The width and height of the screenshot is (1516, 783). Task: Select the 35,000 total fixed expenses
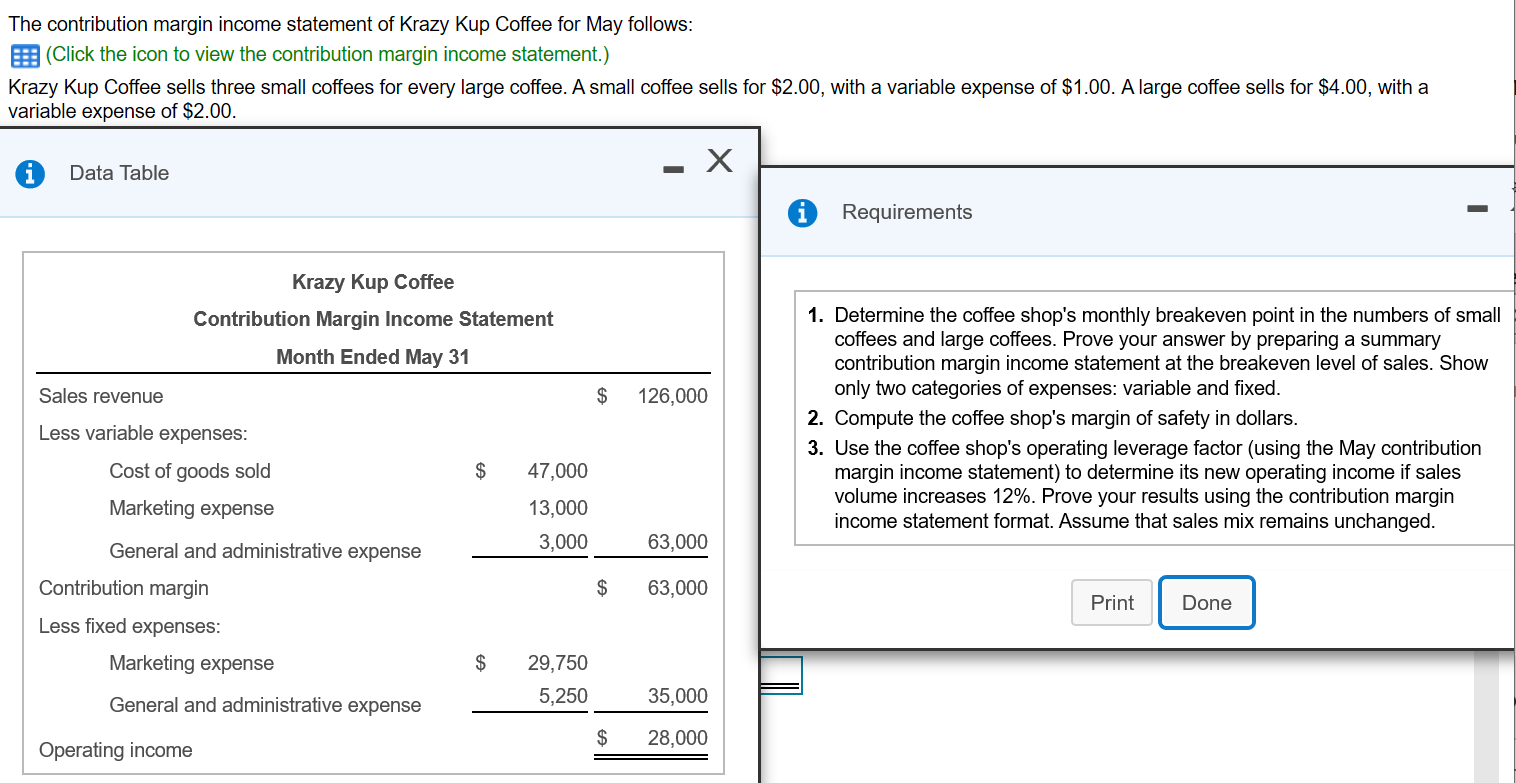coord(677,696)
